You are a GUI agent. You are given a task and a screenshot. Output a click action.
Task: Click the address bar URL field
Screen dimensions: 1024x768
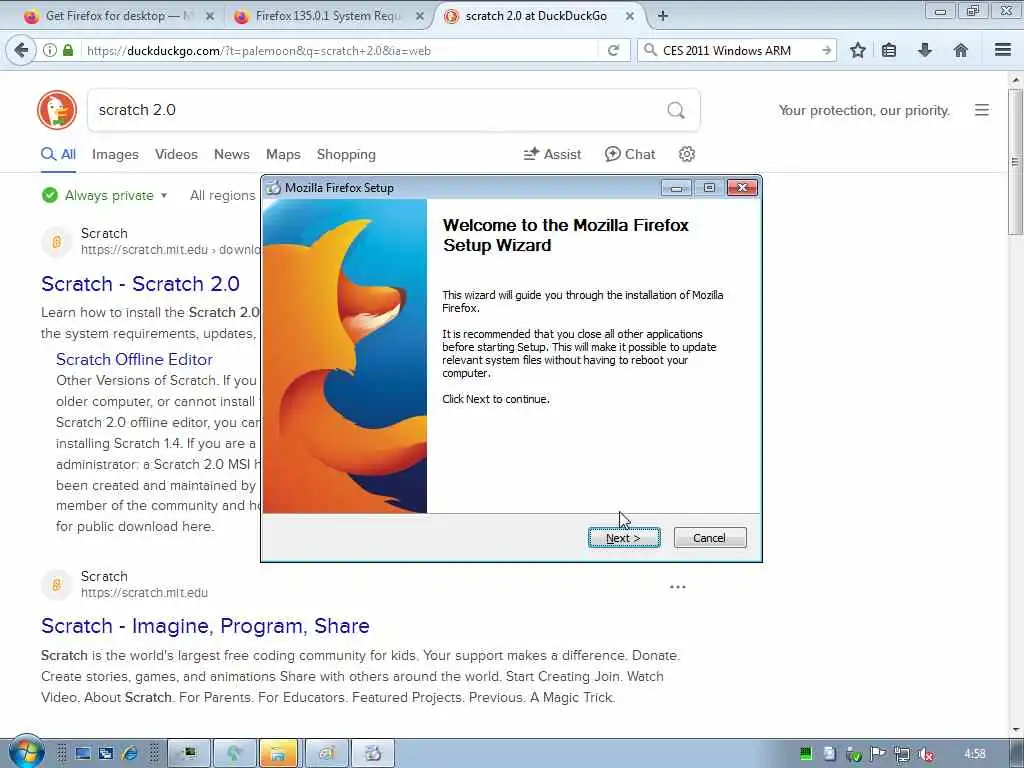(x=340, y=50)
